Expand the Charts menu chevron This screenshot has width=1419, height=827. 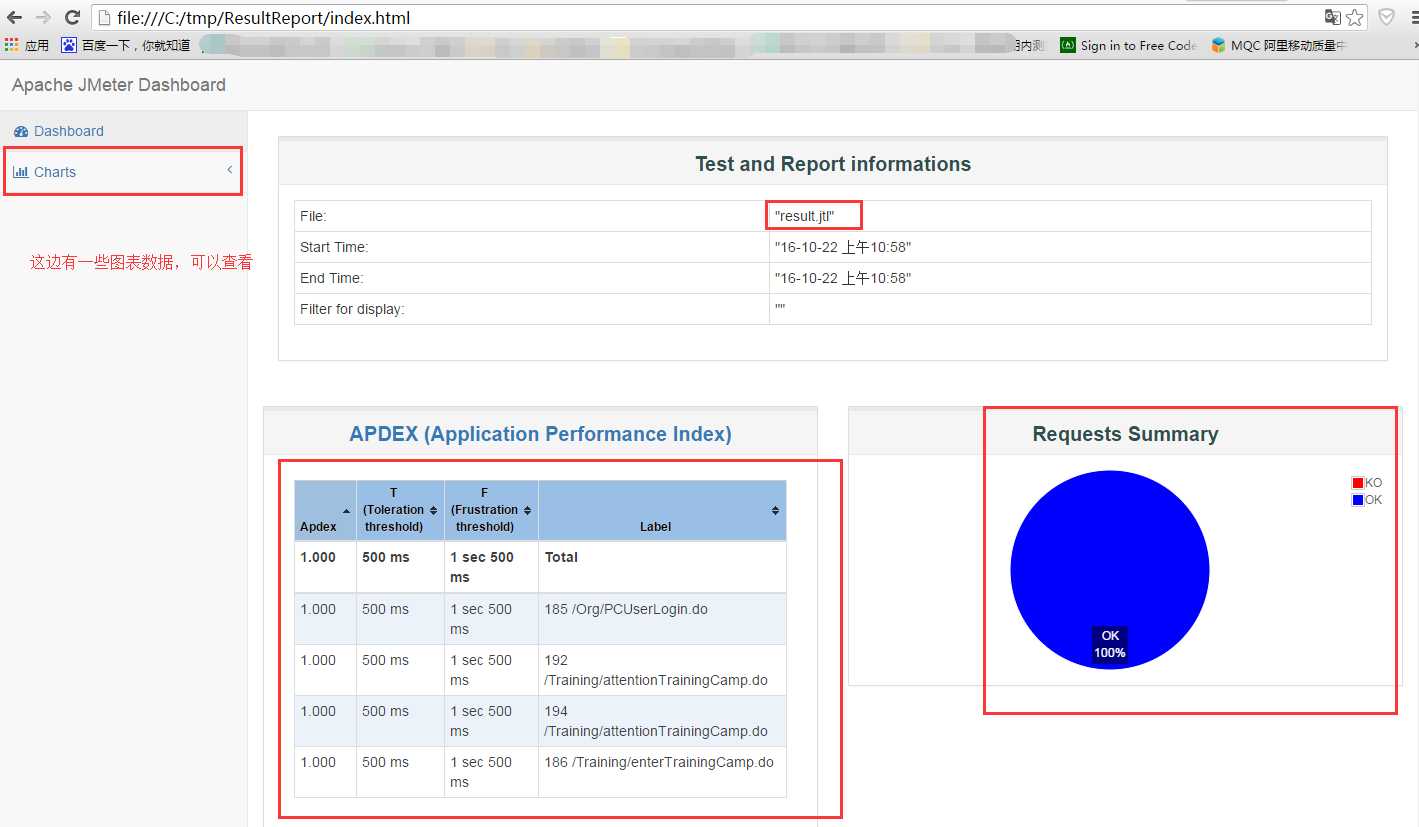point(229,170)
